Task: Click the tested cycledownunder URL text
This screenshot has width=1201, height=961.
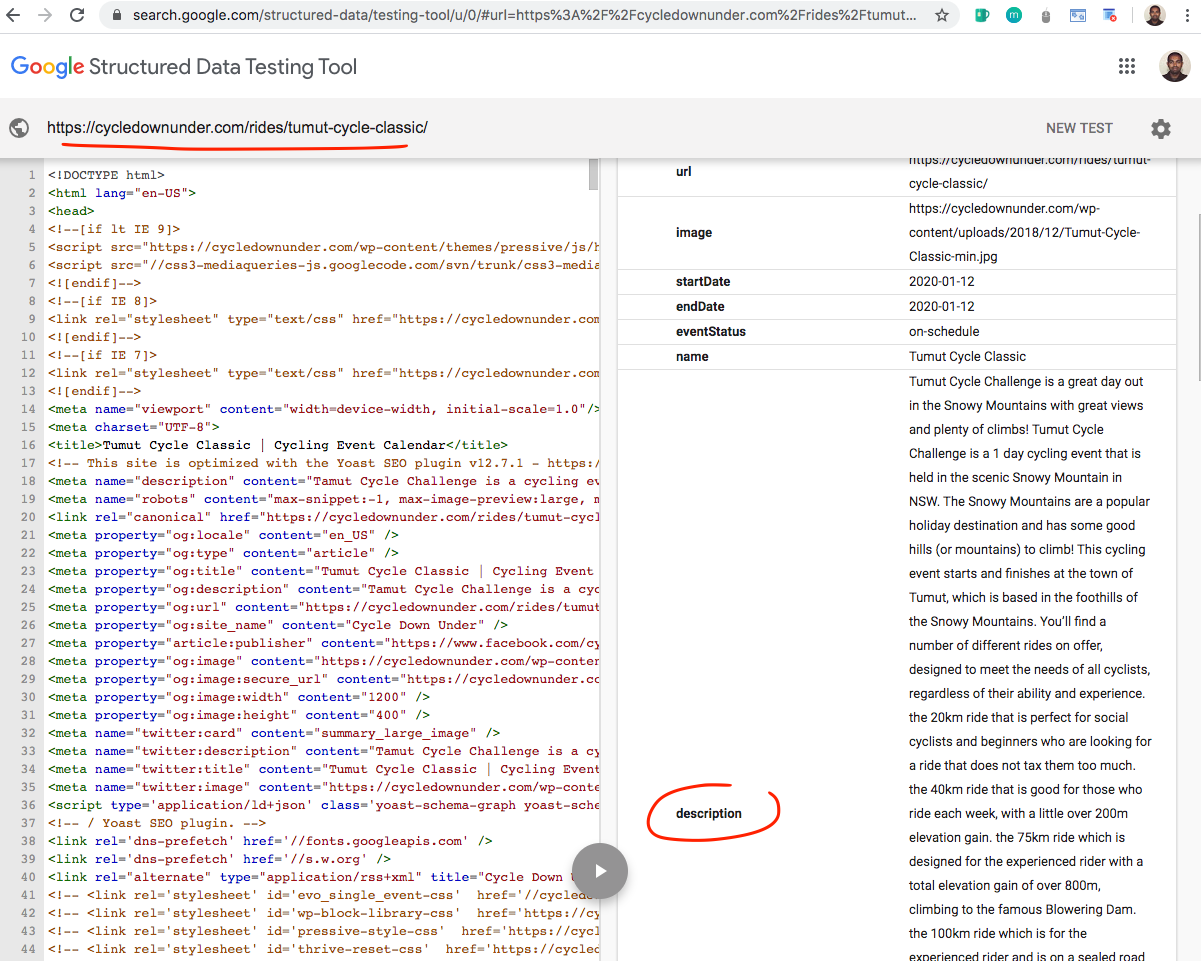Action: pyautogui.click(x=237, y=128)
